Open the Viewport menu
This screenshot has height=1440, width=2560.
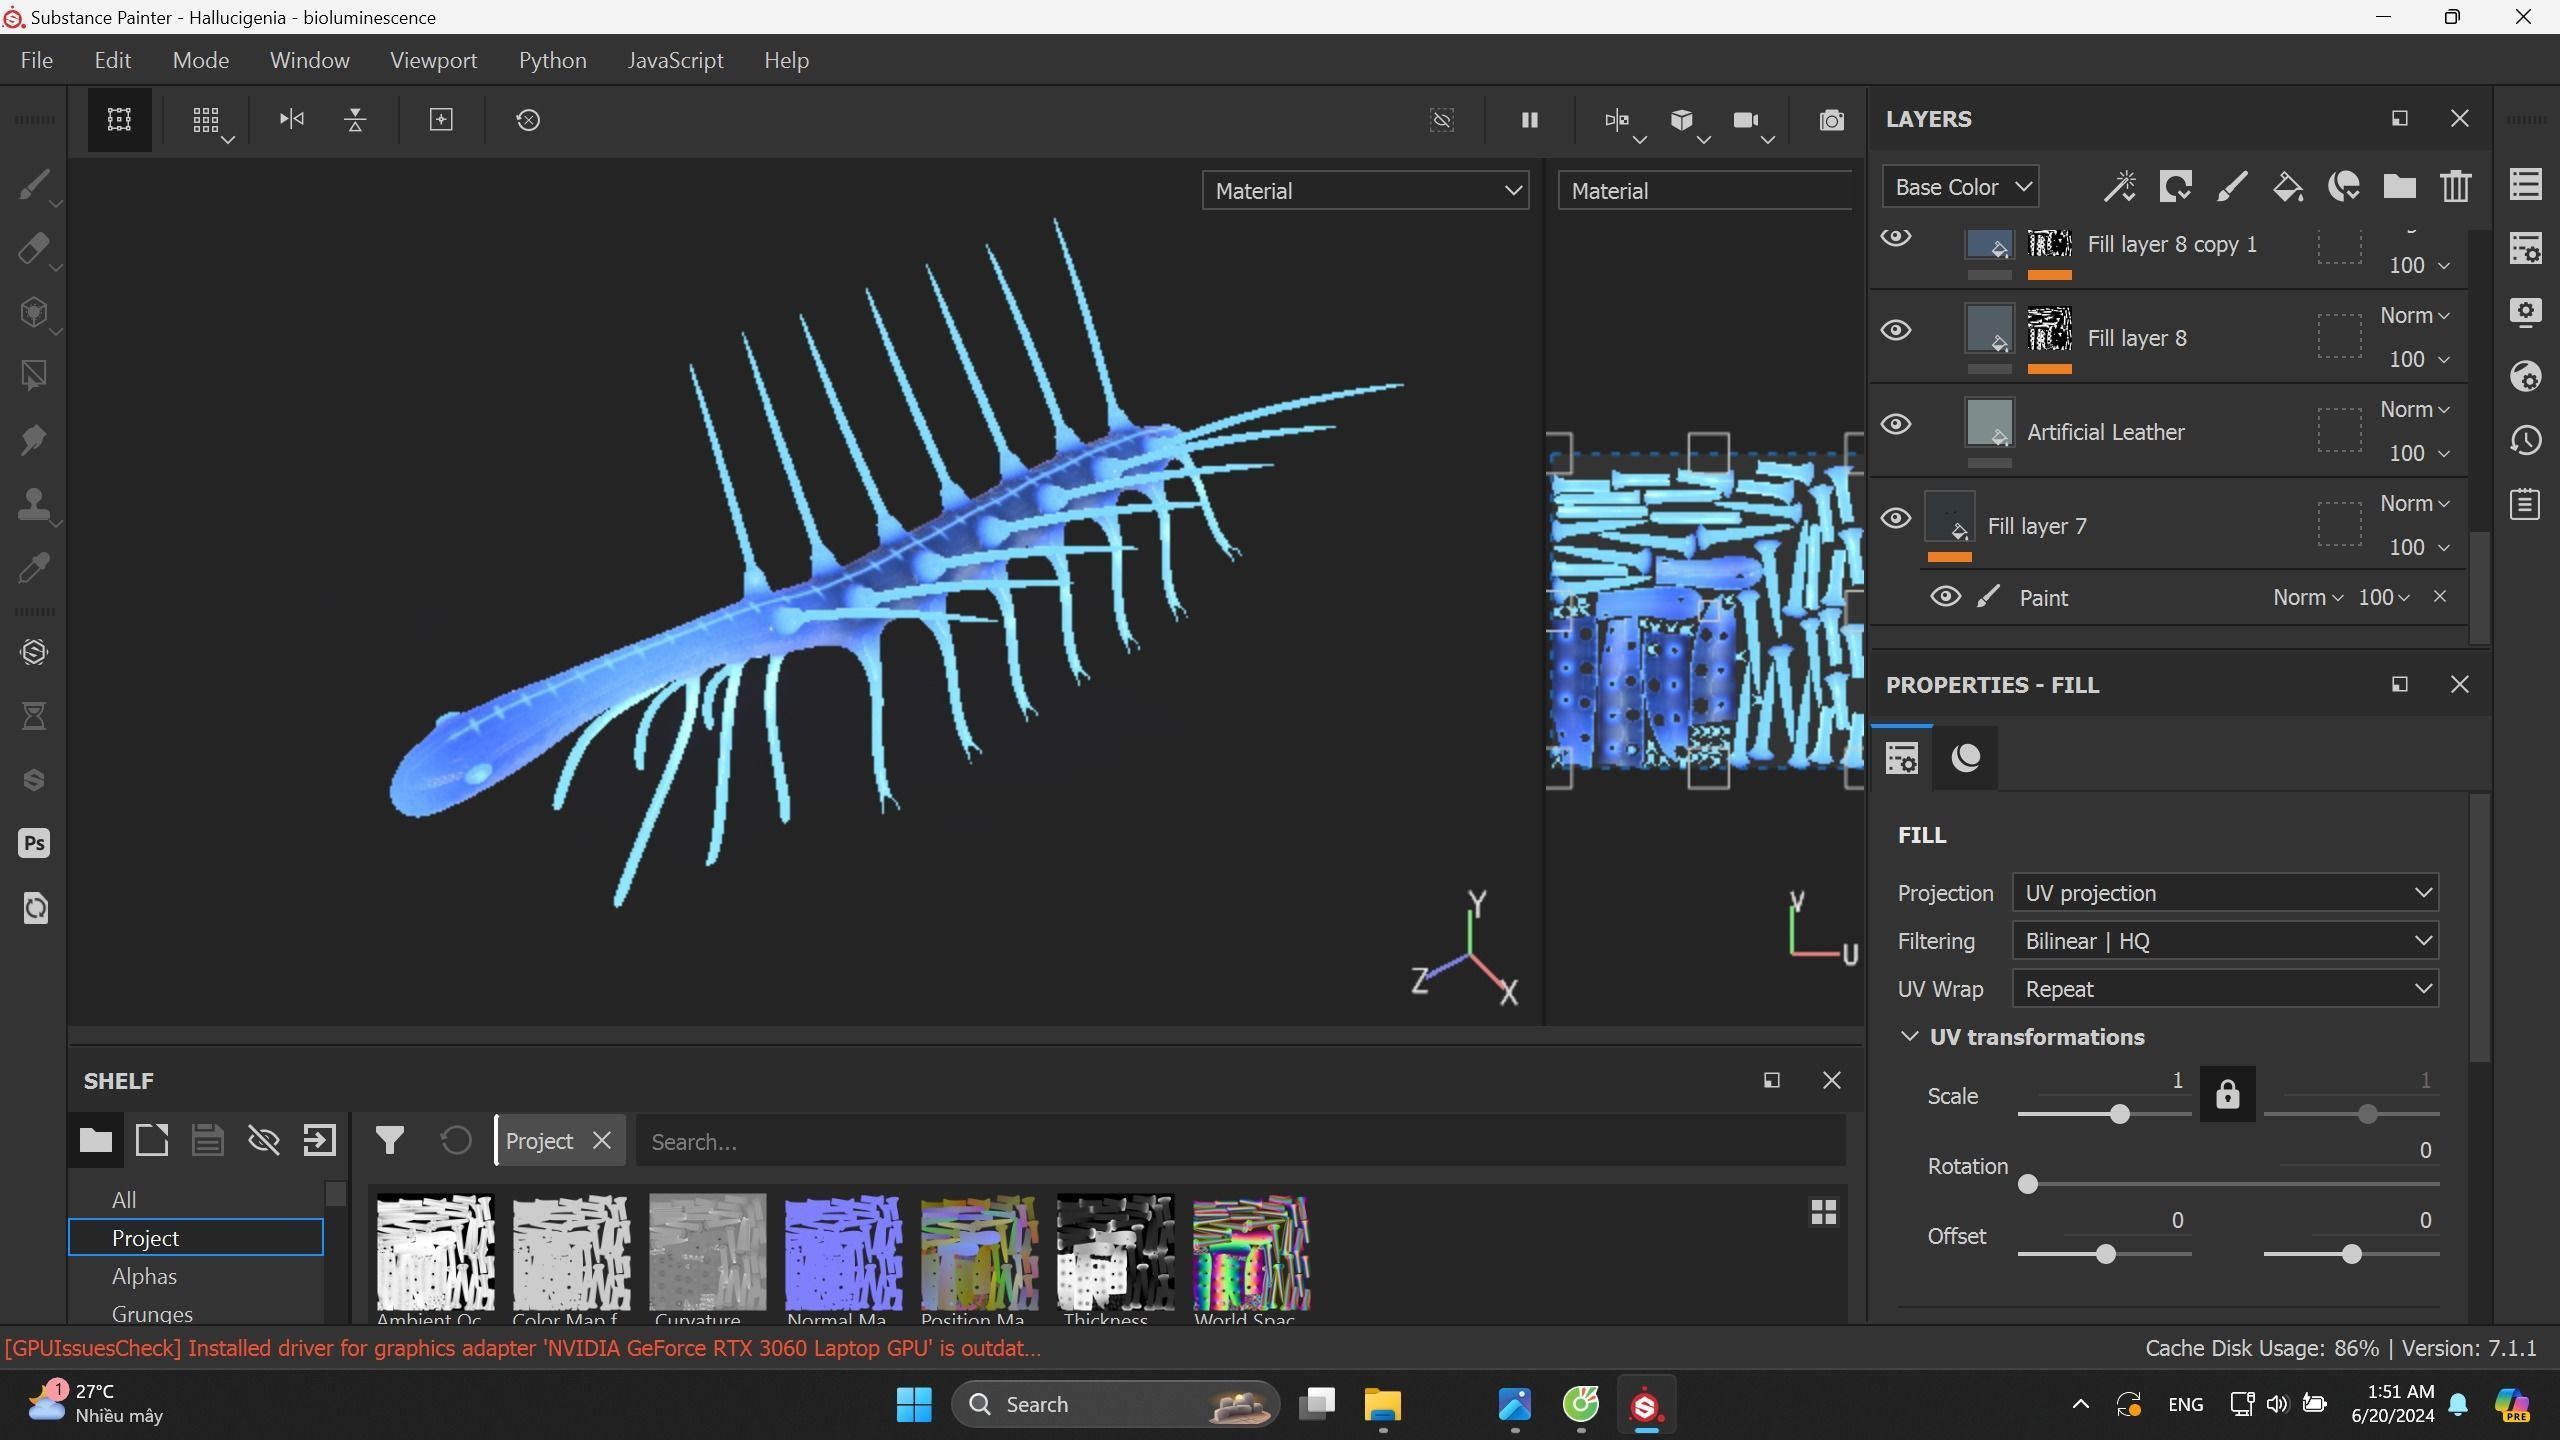(x=434, y=61)
